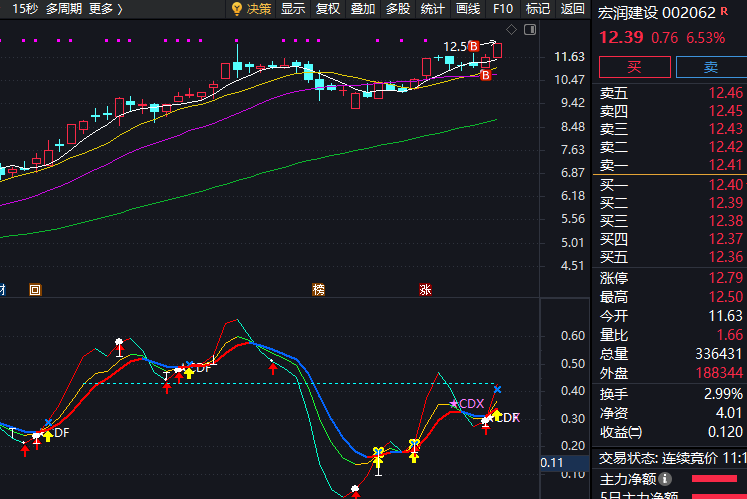This screenshot has width=747, height=499.
Task: Click the 今开 value 11.63
Action: [x=726, y=316]
